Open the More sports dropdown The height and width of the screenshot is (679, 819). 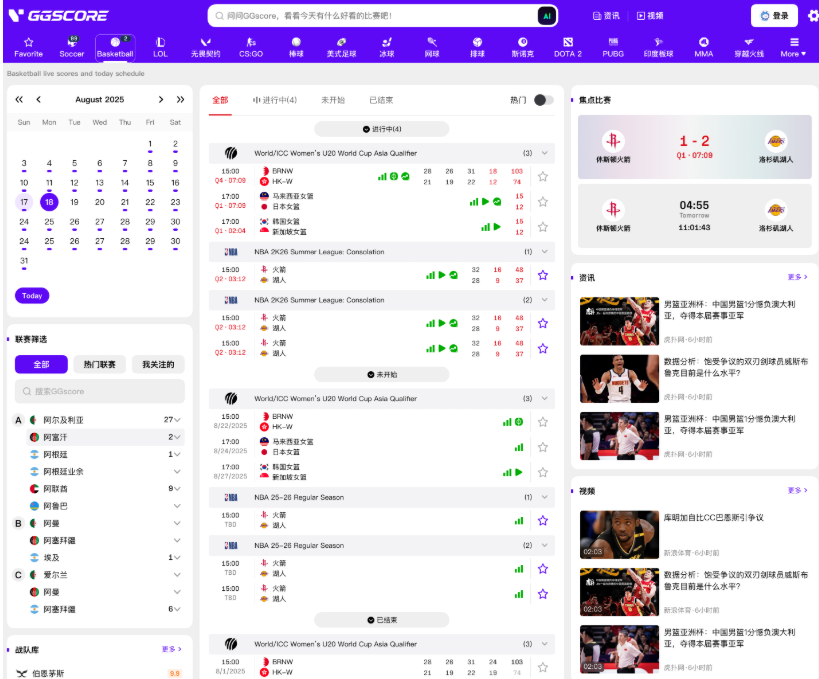(x=794, y=47)
